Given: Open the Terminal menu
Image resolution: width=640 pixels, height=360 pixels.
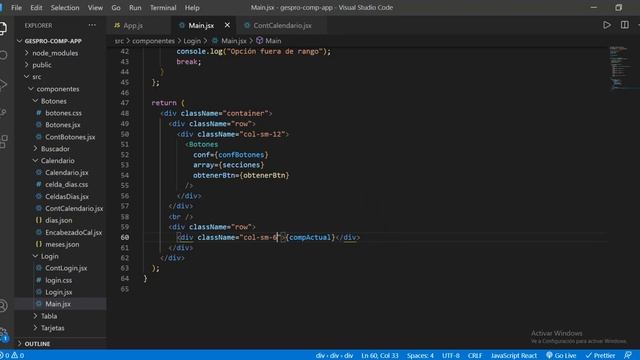Looking at the screenshot, I should (163, 8).
